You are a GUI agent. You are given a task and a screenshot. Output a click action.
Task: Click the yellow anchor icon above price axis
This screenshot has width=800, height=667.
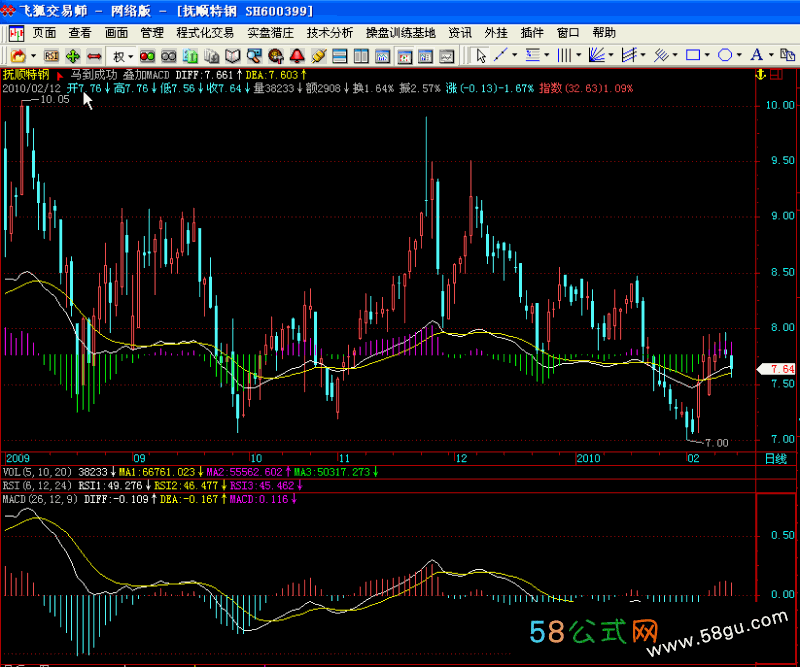click(761, 75)
